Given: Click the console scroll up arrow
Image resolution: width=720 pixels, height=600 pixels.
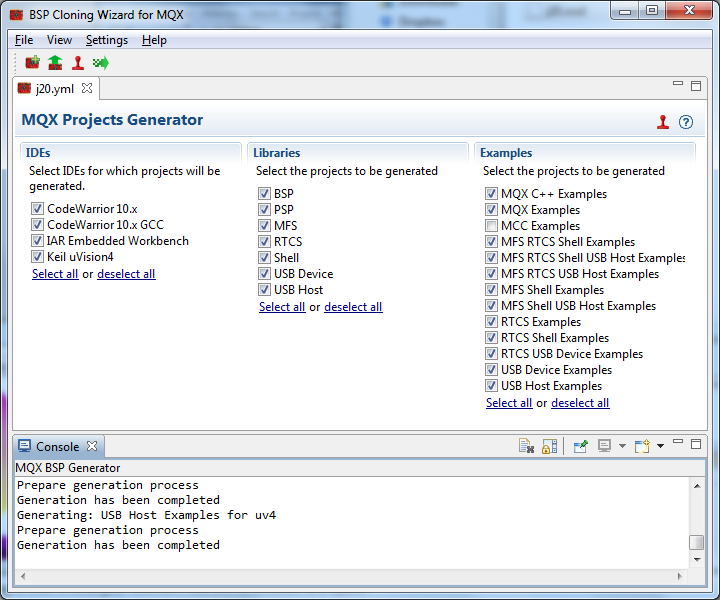Looking at the screenshot, I should [697, 486].
